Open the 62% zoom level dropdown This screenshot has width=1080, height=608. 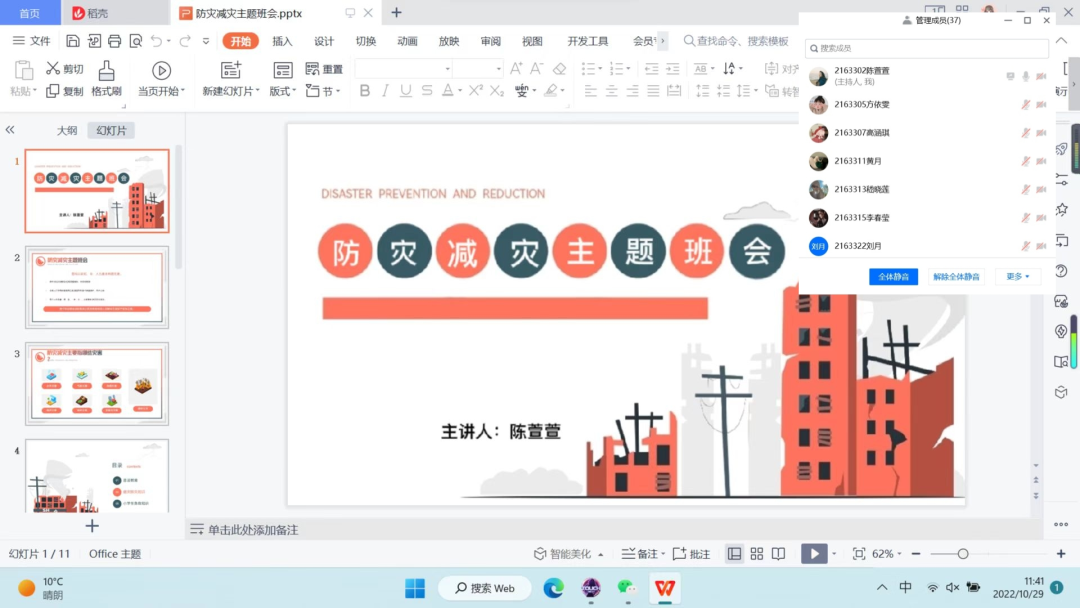(x=887, y=554)
